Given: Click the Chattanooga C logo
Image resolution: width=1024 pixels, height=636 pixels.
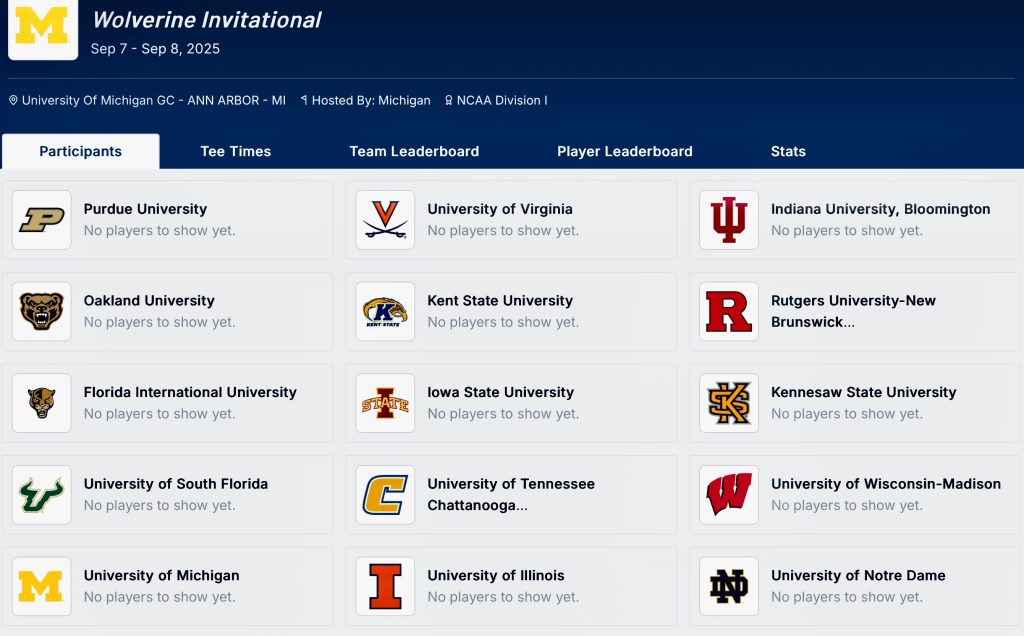Looking at the screenshot, I should pos(385,494).
